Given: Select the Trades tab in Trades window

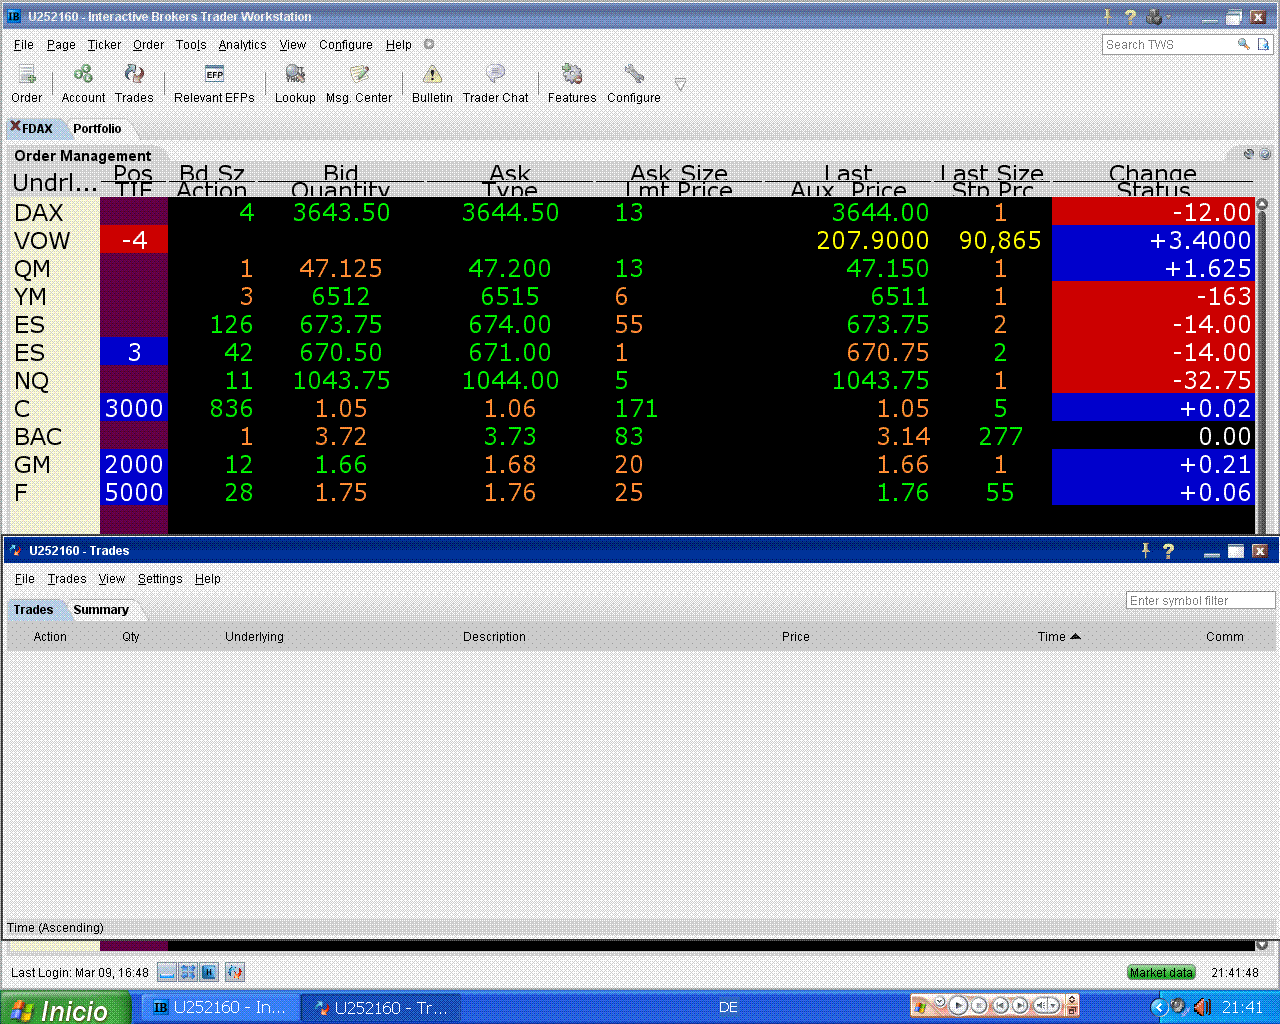Looking at the screenshot, I should click(33, 610).
